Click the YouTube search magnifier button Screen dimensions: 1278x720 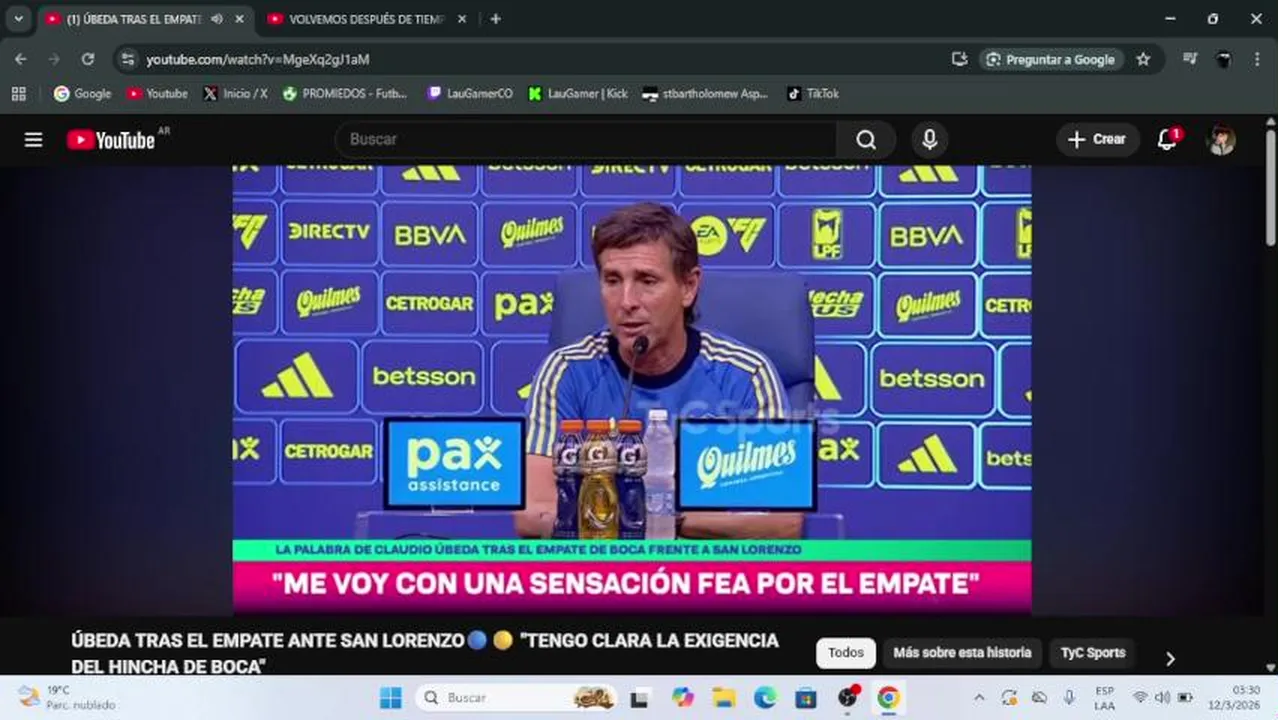coord(866,140)
